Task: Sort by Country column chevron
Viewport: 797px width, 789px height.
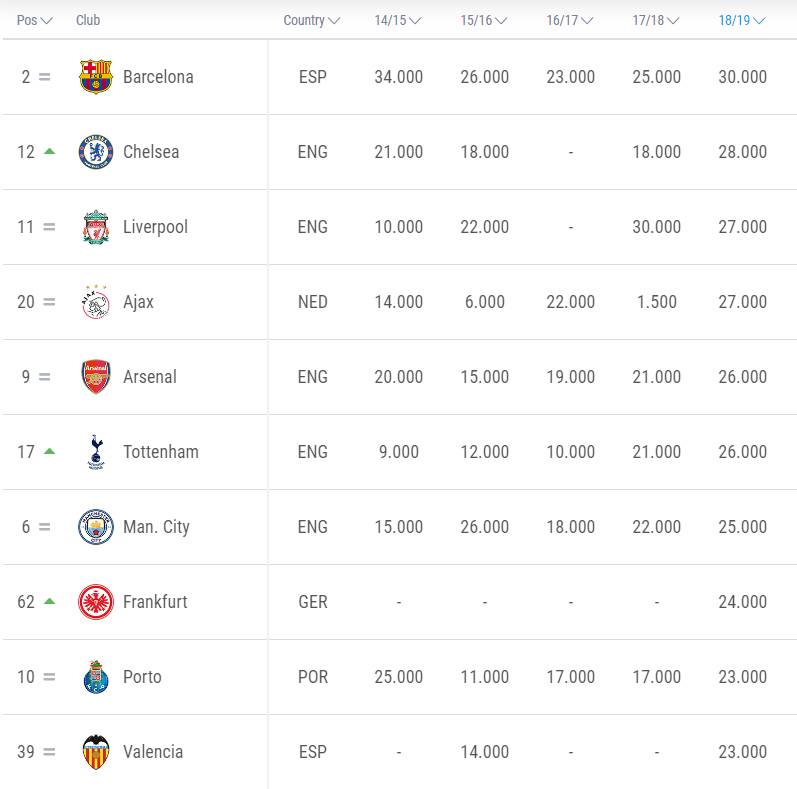Action: pos(334,21)
